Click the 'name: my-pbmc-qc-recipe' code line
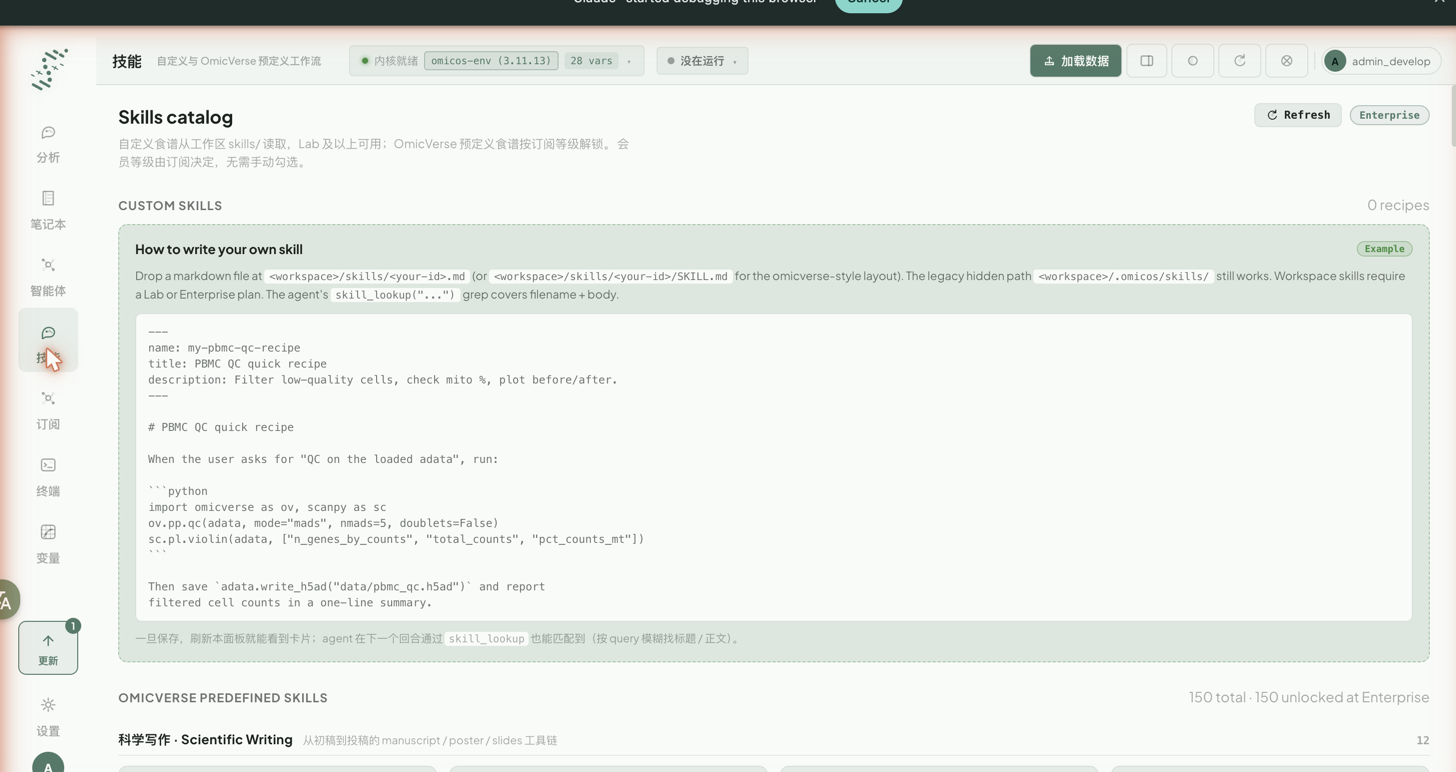Screen dimensions: 1456x772 pyautogui.click(x=224, y=348)
